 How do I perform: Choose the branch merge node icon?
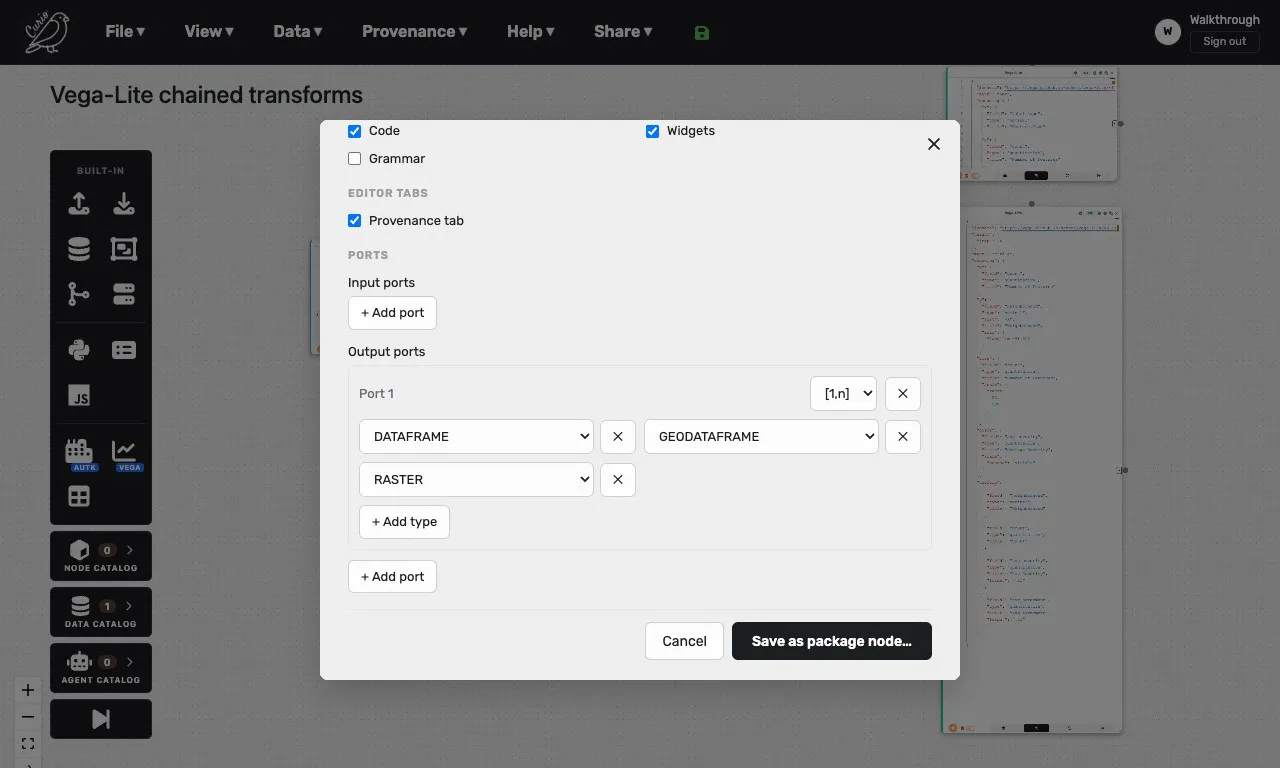click(79, 294)
